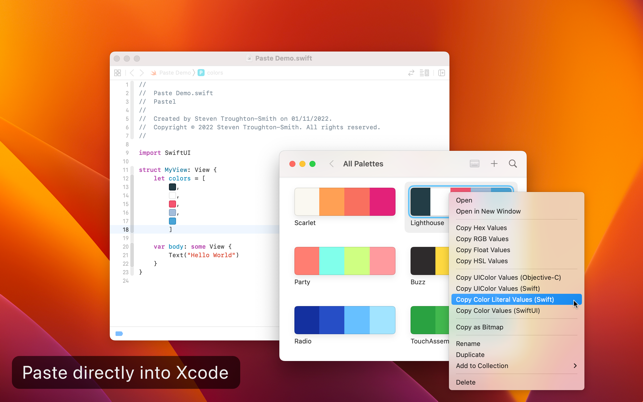Click the back chevron beside All Palettes
643x402 pixels.
331,164
